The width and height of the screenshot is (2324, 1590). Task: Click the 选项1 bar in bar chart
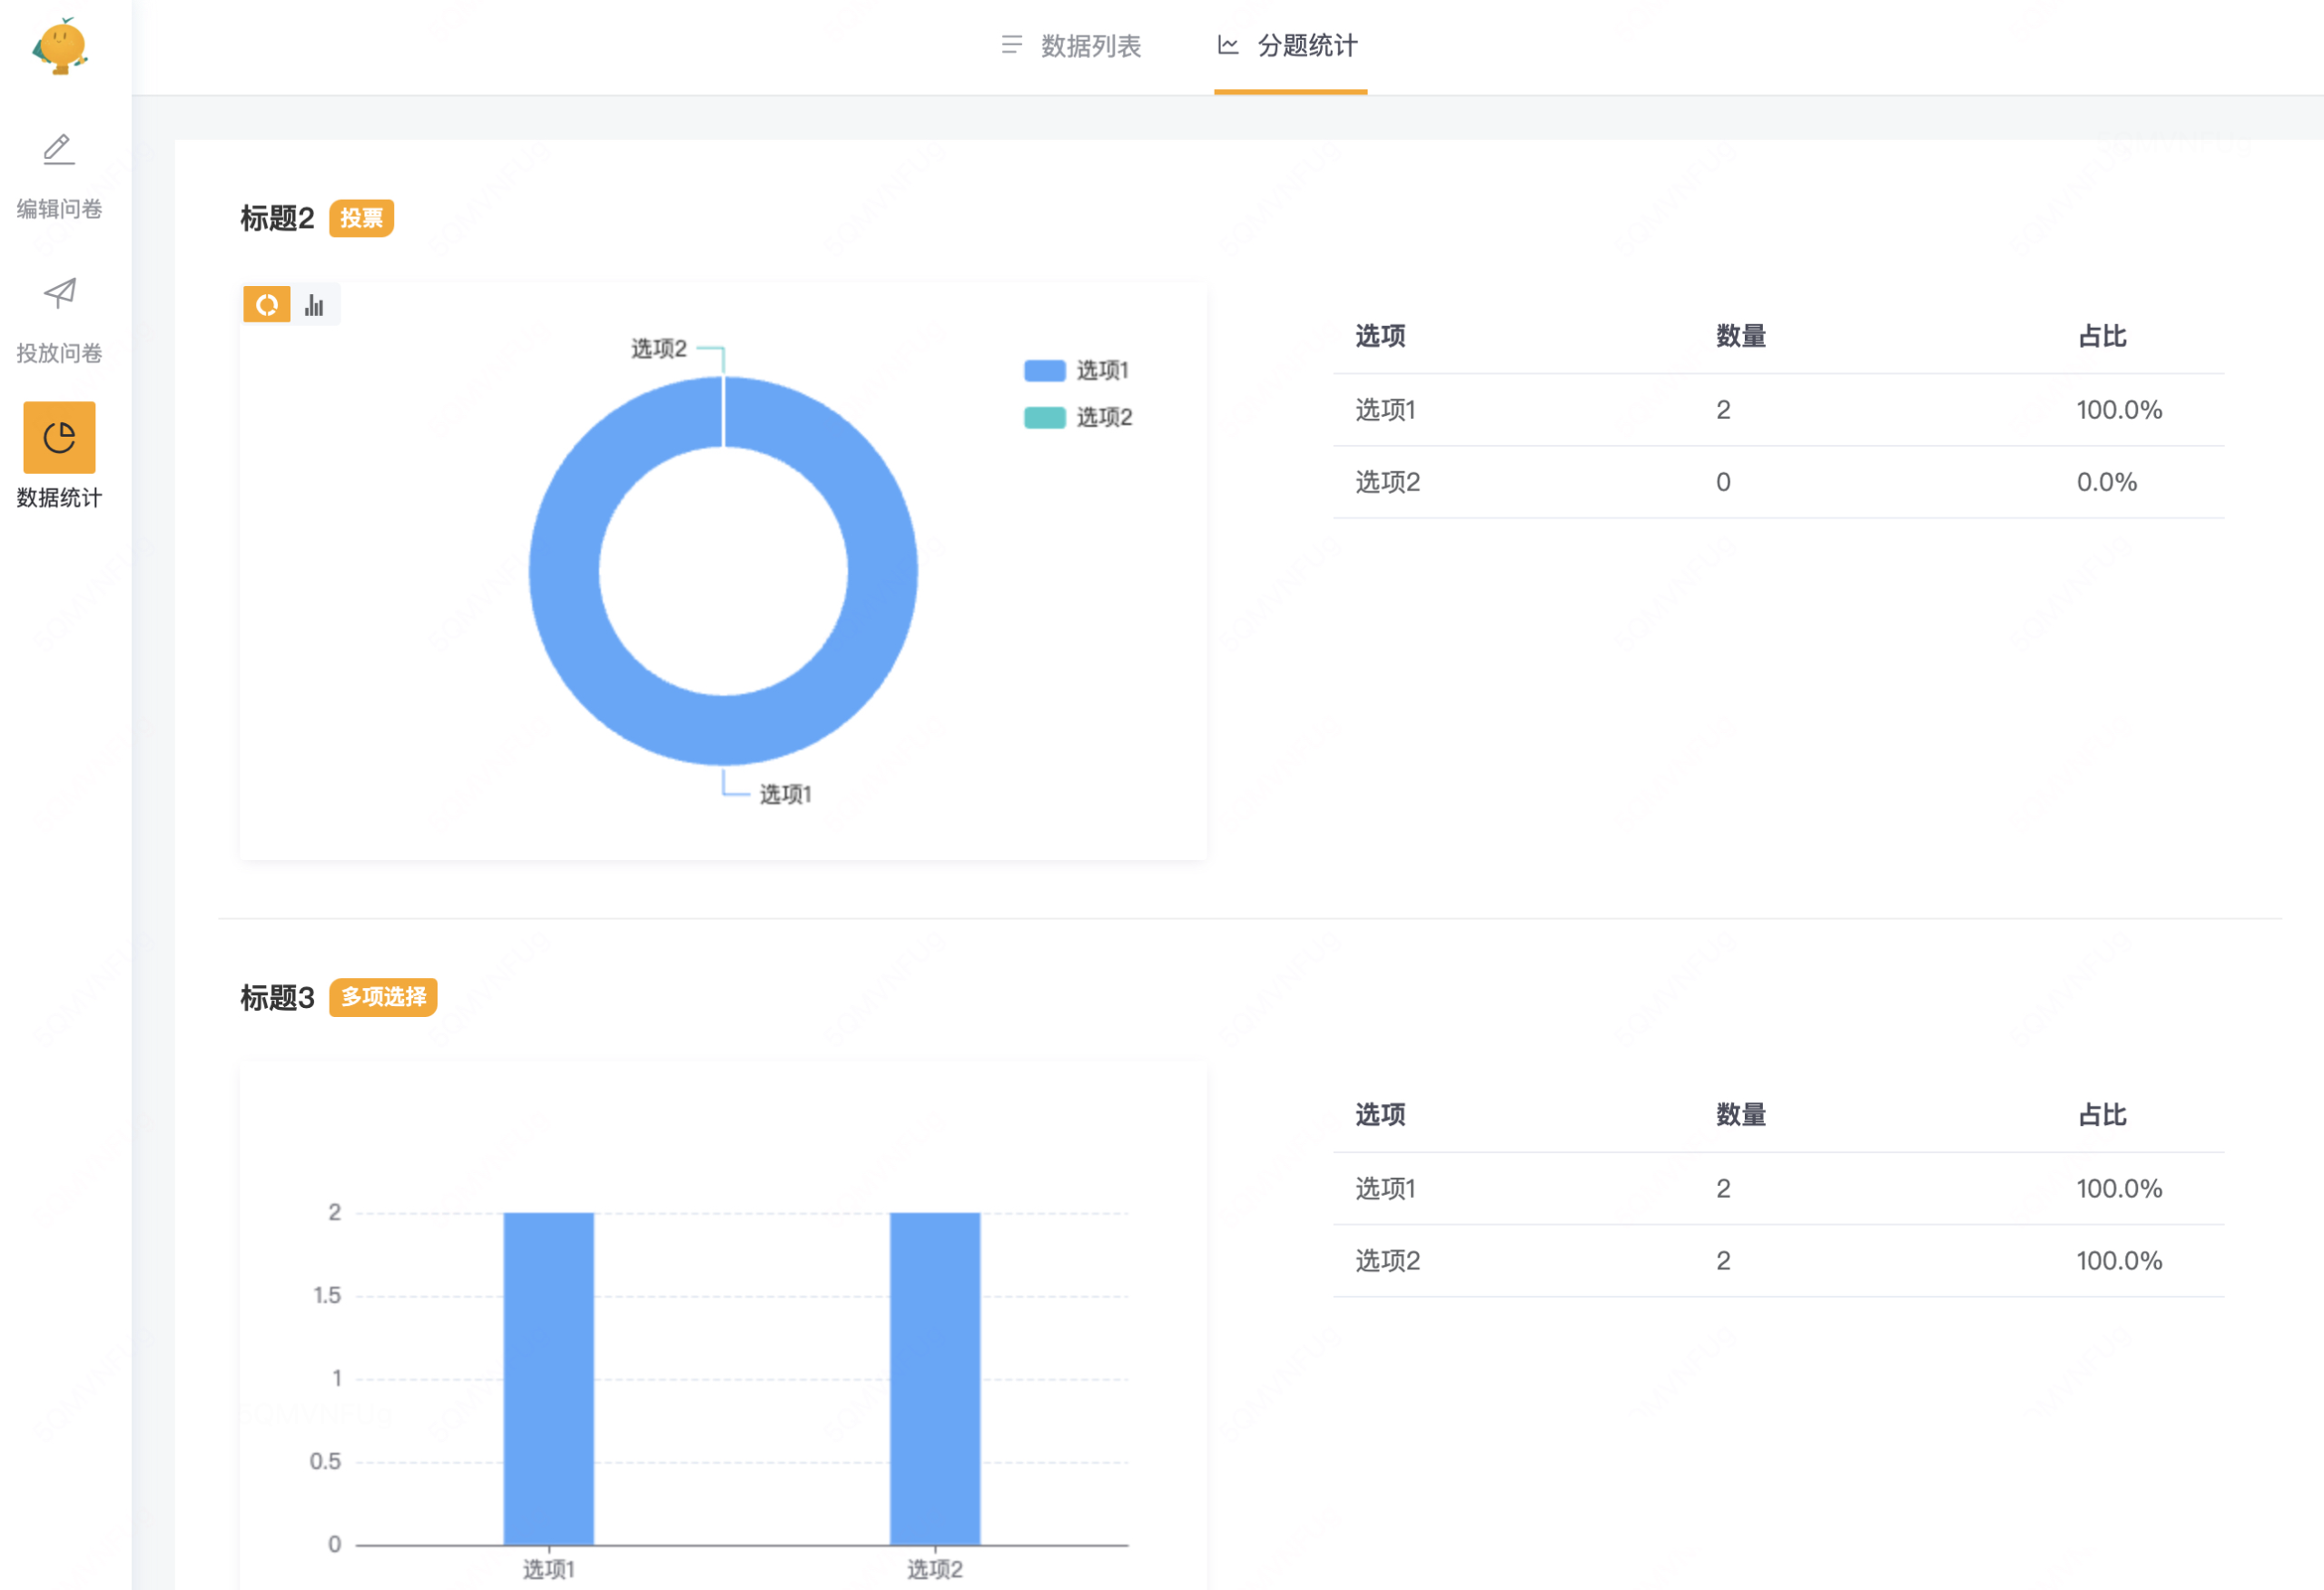[548, 1378]
